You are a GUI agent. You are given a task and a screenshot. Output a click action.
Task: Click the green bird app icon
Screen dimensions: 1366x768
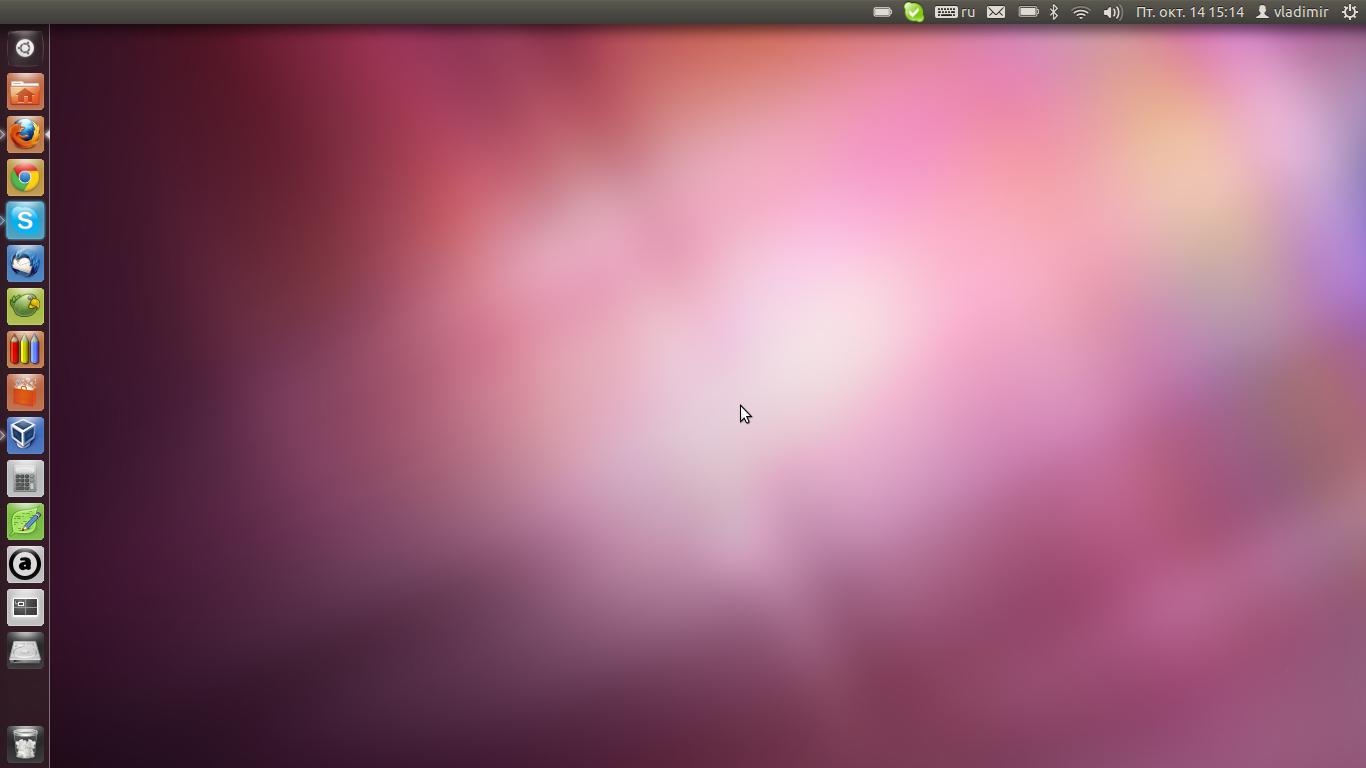click(25, 307)
